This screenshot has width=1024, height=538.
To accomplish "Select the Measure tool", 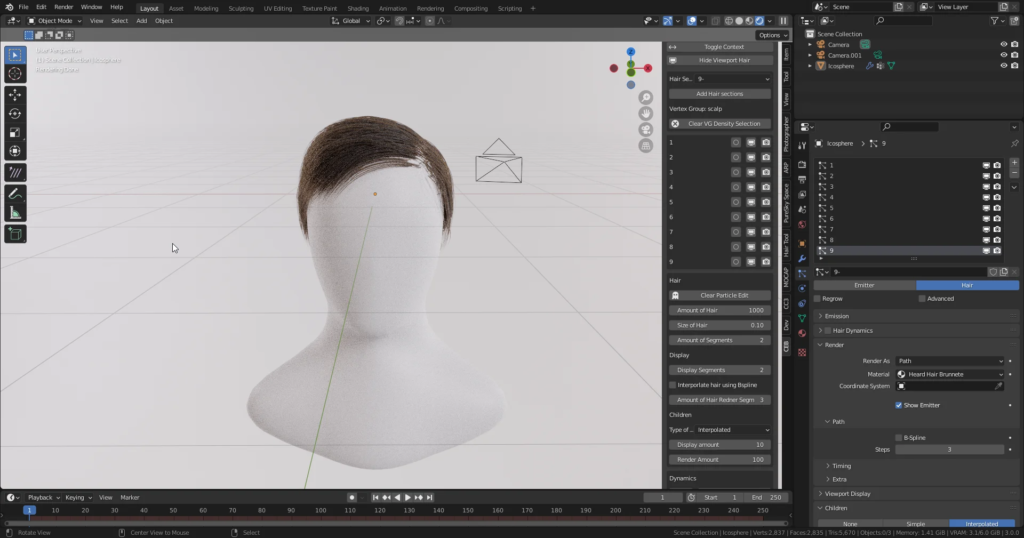I will pos(15,212).
